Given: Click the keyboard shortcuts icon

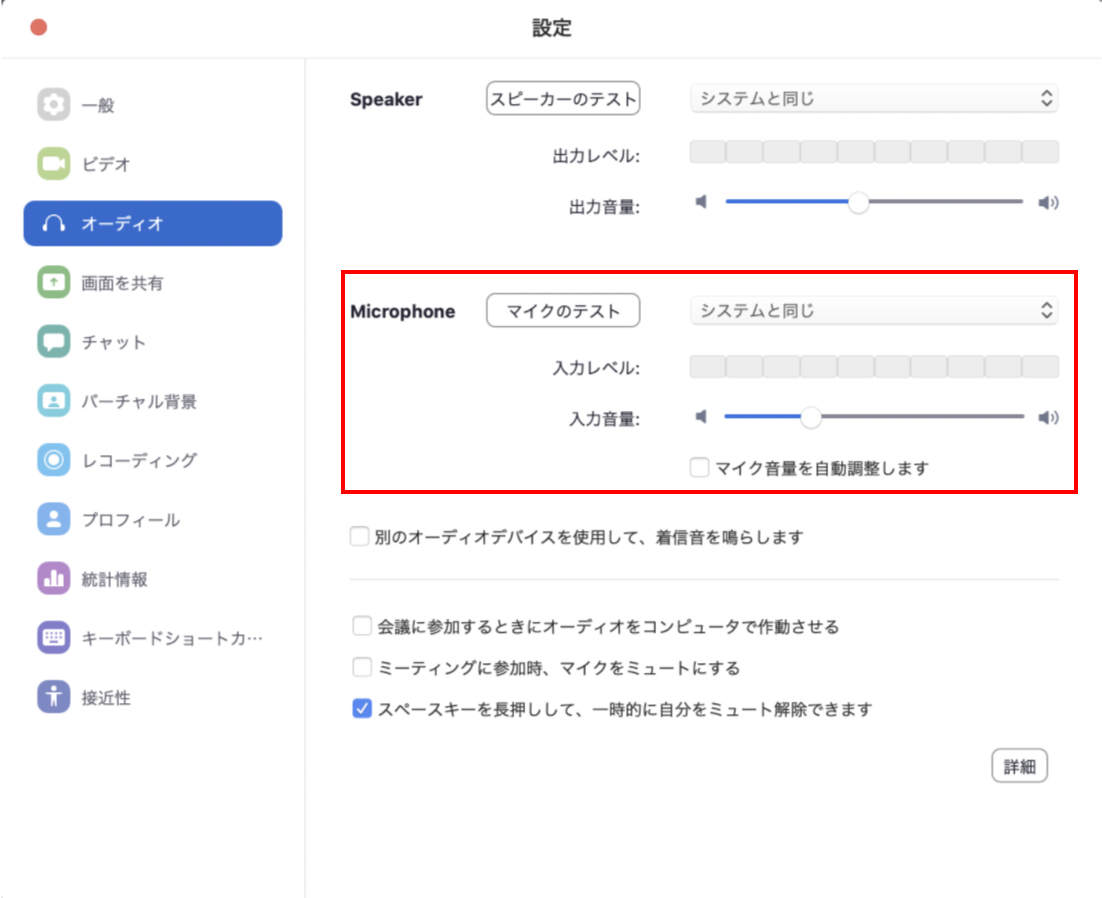Looking at the screenshot, I should pyautogui.click(x=53, y=637).
